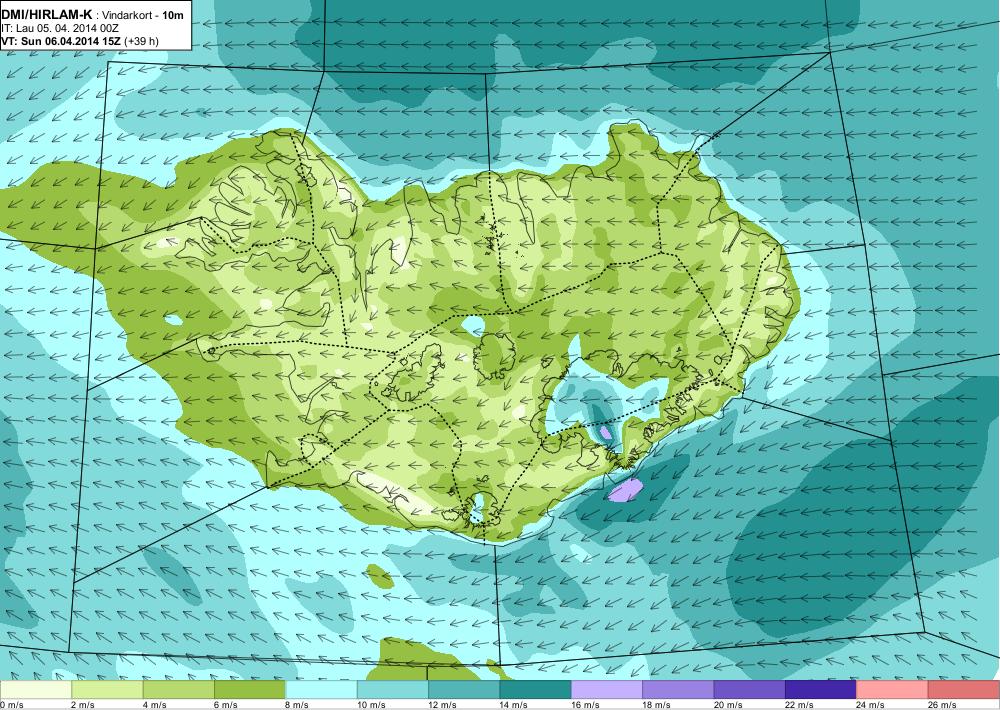Screen dimensions: 1000x710
Task: Select the red 26 m/s and above swatch
Action: pyautogui.click(x=964, y=690)
